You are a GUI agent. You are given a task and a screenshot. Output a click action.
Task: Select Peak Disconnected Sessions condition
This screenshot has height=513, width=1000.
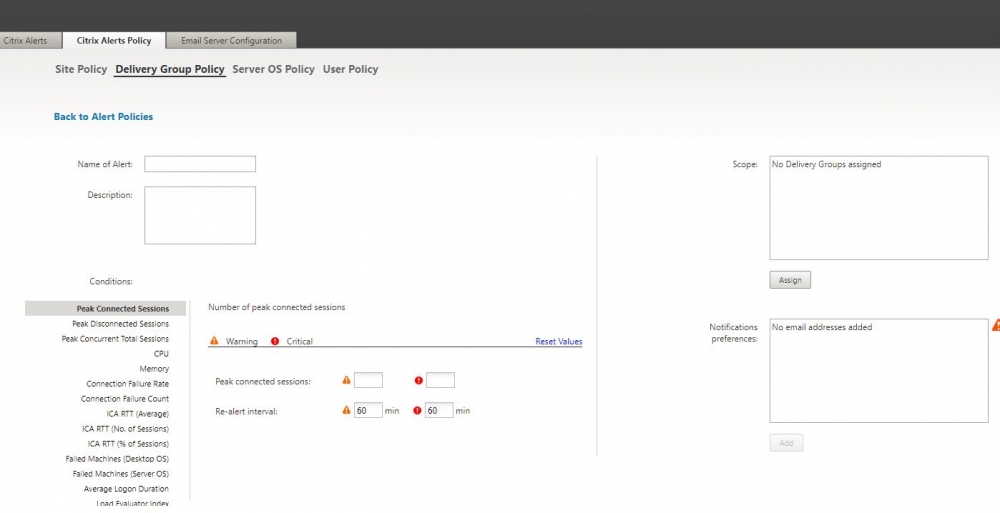[121, 324]
